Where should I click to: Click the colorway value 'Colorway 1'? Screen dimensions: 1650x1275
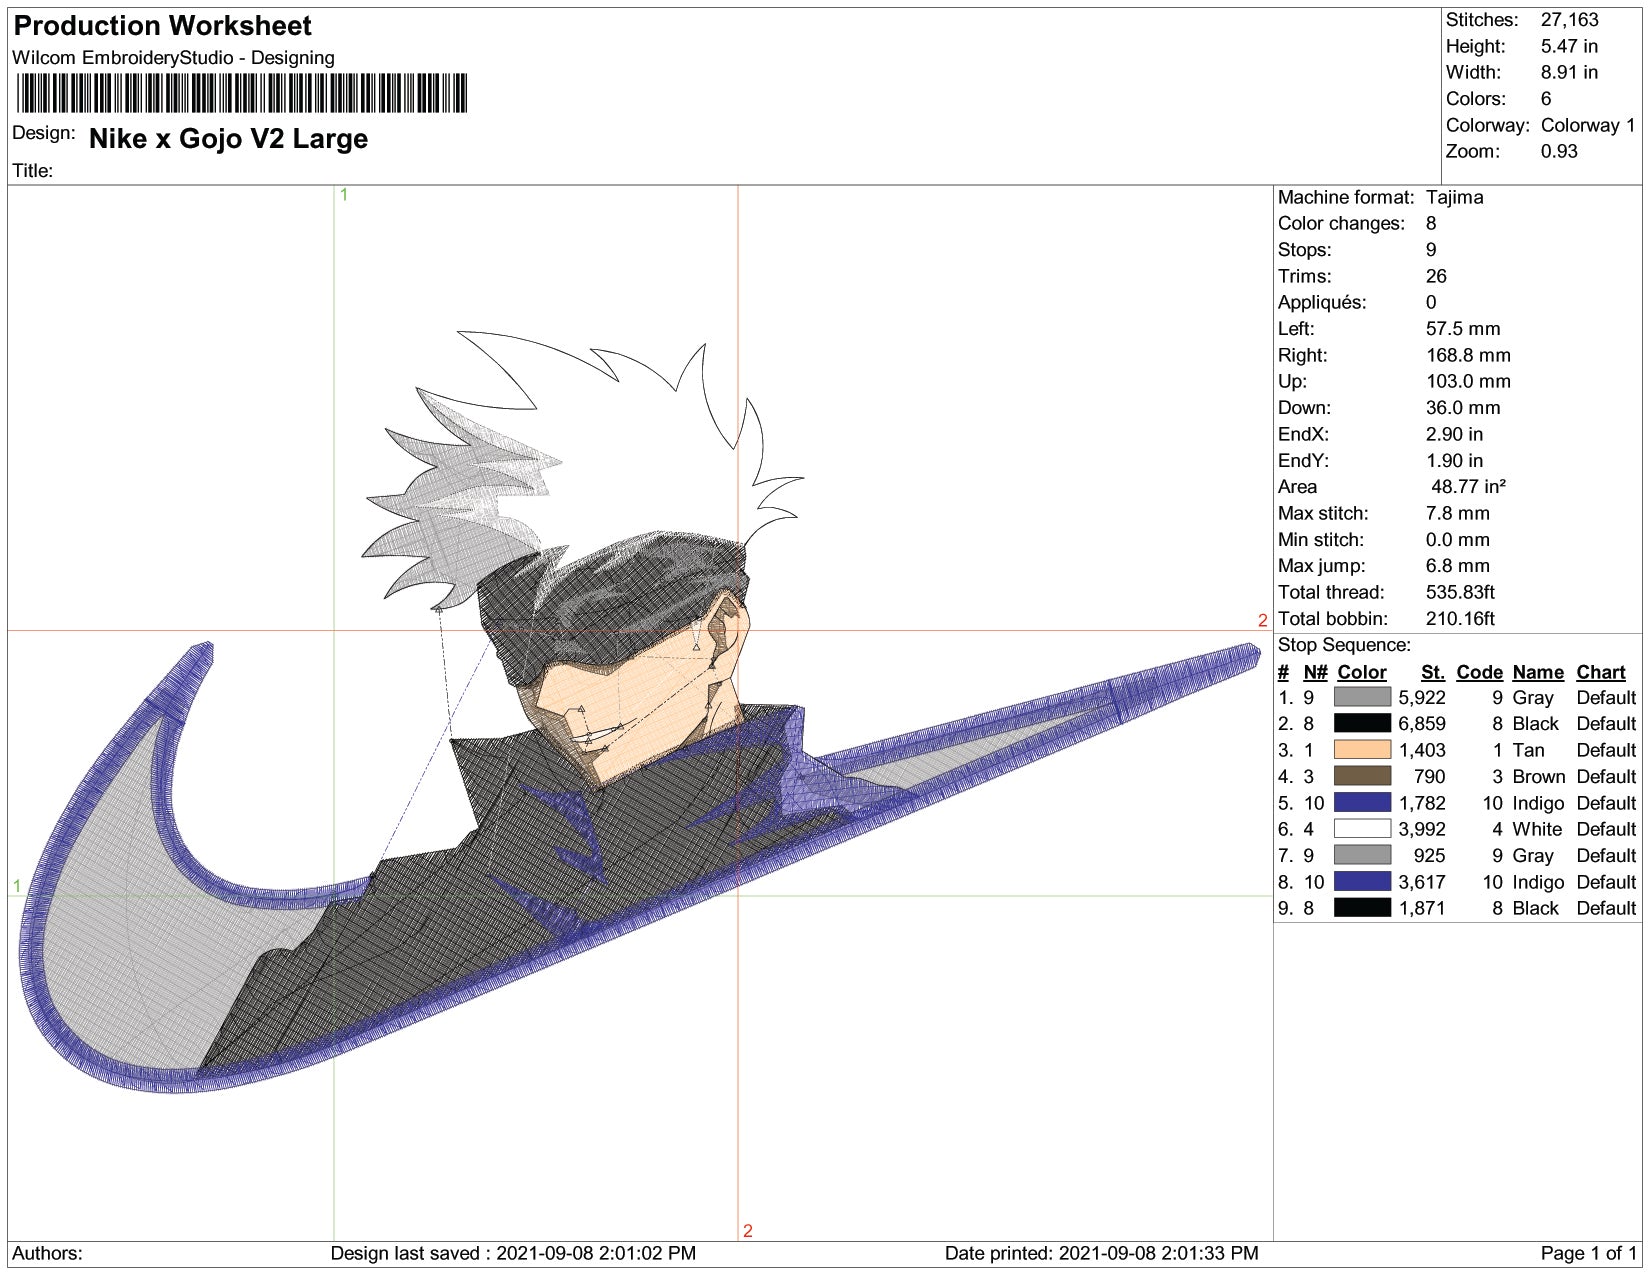click(x=1588, y=125)
